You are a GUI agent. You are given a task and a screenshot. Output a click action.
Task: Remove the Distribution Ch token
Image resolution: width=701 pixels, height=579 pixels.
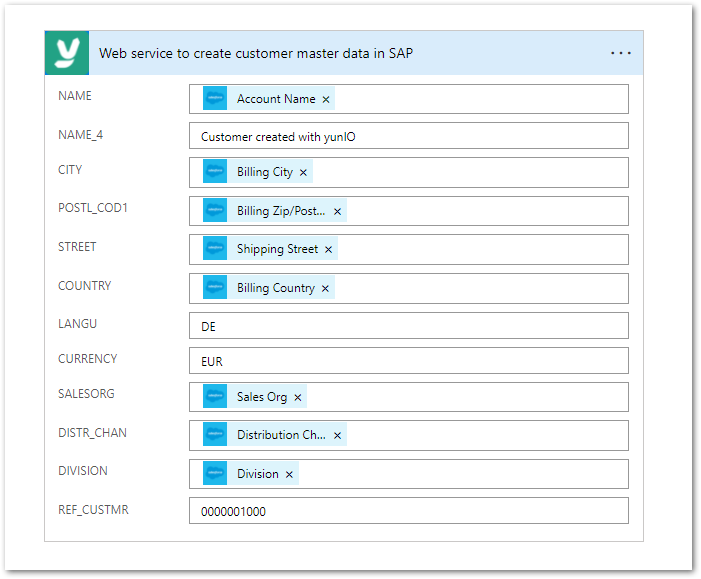[338, 435]
